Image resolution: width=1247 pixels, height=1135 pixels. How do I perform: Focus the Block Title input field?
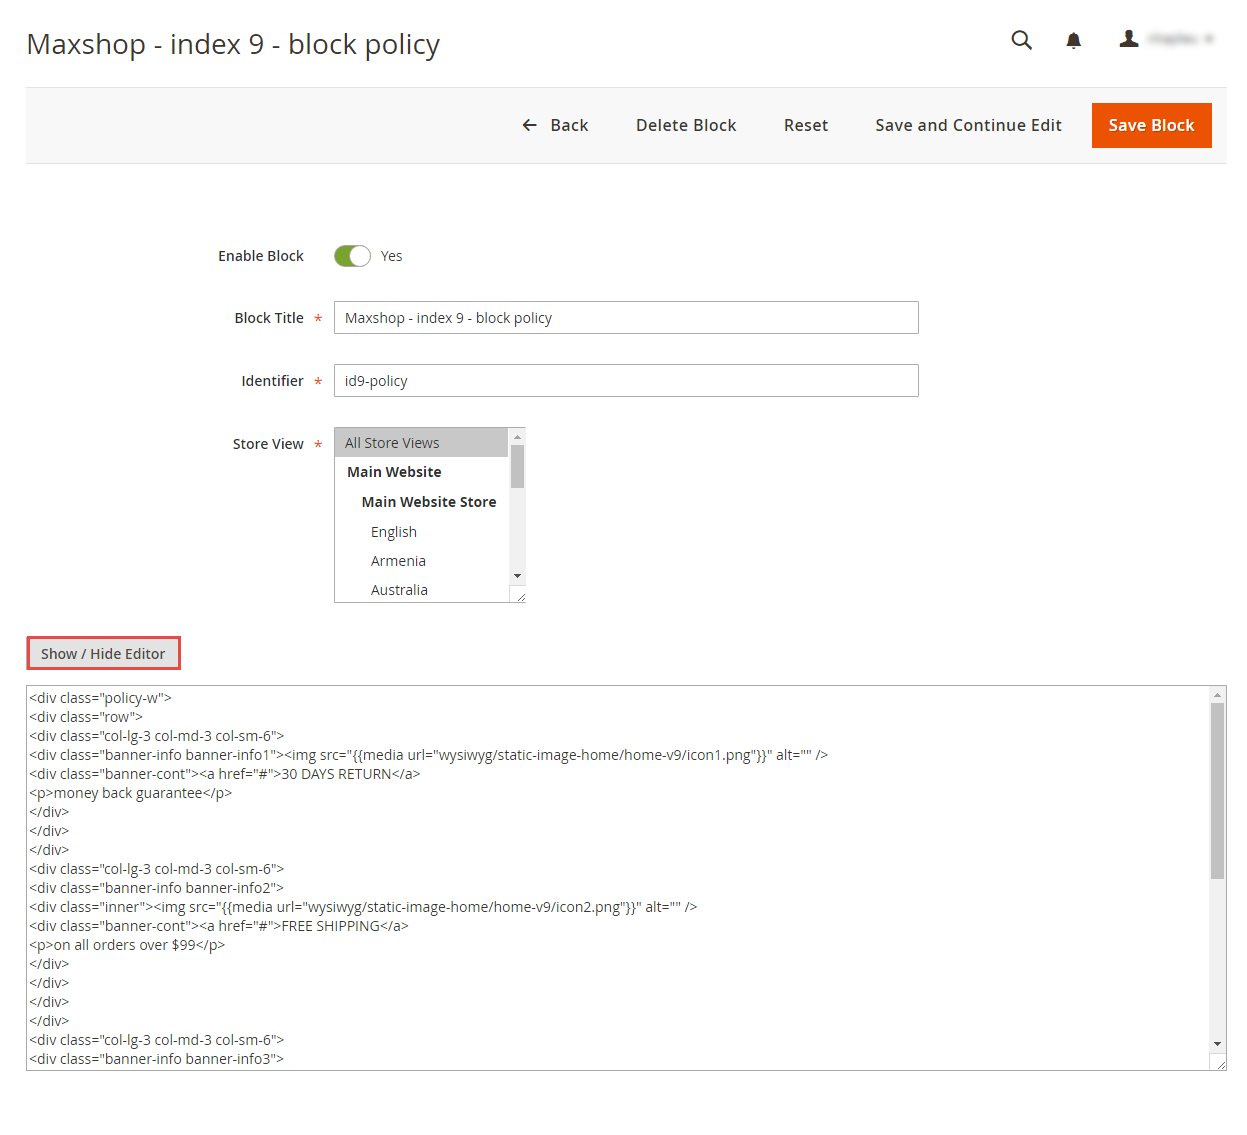click(x=626, y=318)
